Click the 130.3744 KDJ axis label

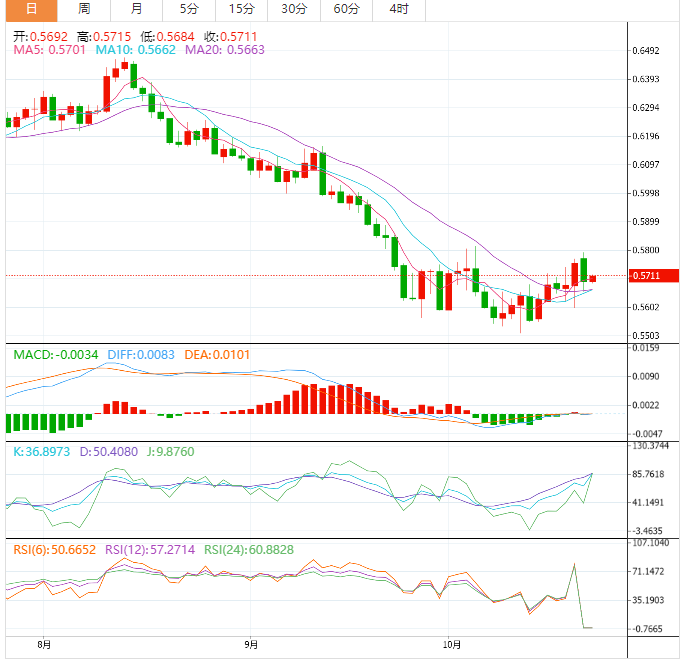pos(651,446)
